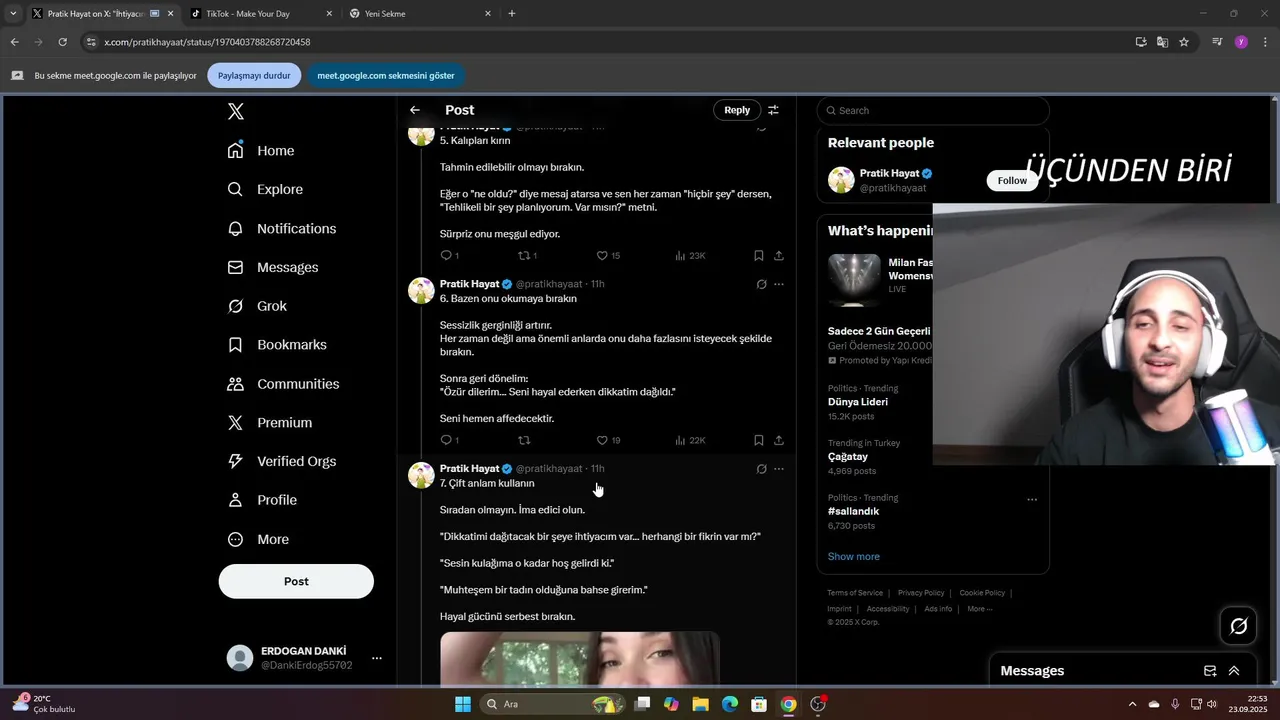Open the image attached to tweet 7
The height and width of the screenshot is (720, 1280).
pyautogui.click(x=580, y=658)
